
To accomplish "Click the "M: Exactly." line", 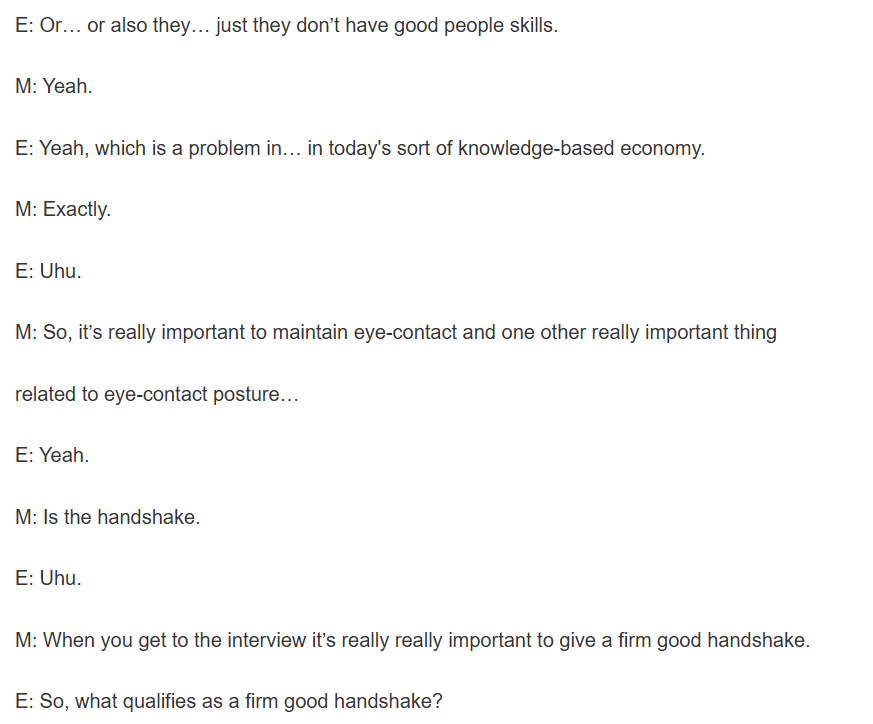I will point(63,210).
